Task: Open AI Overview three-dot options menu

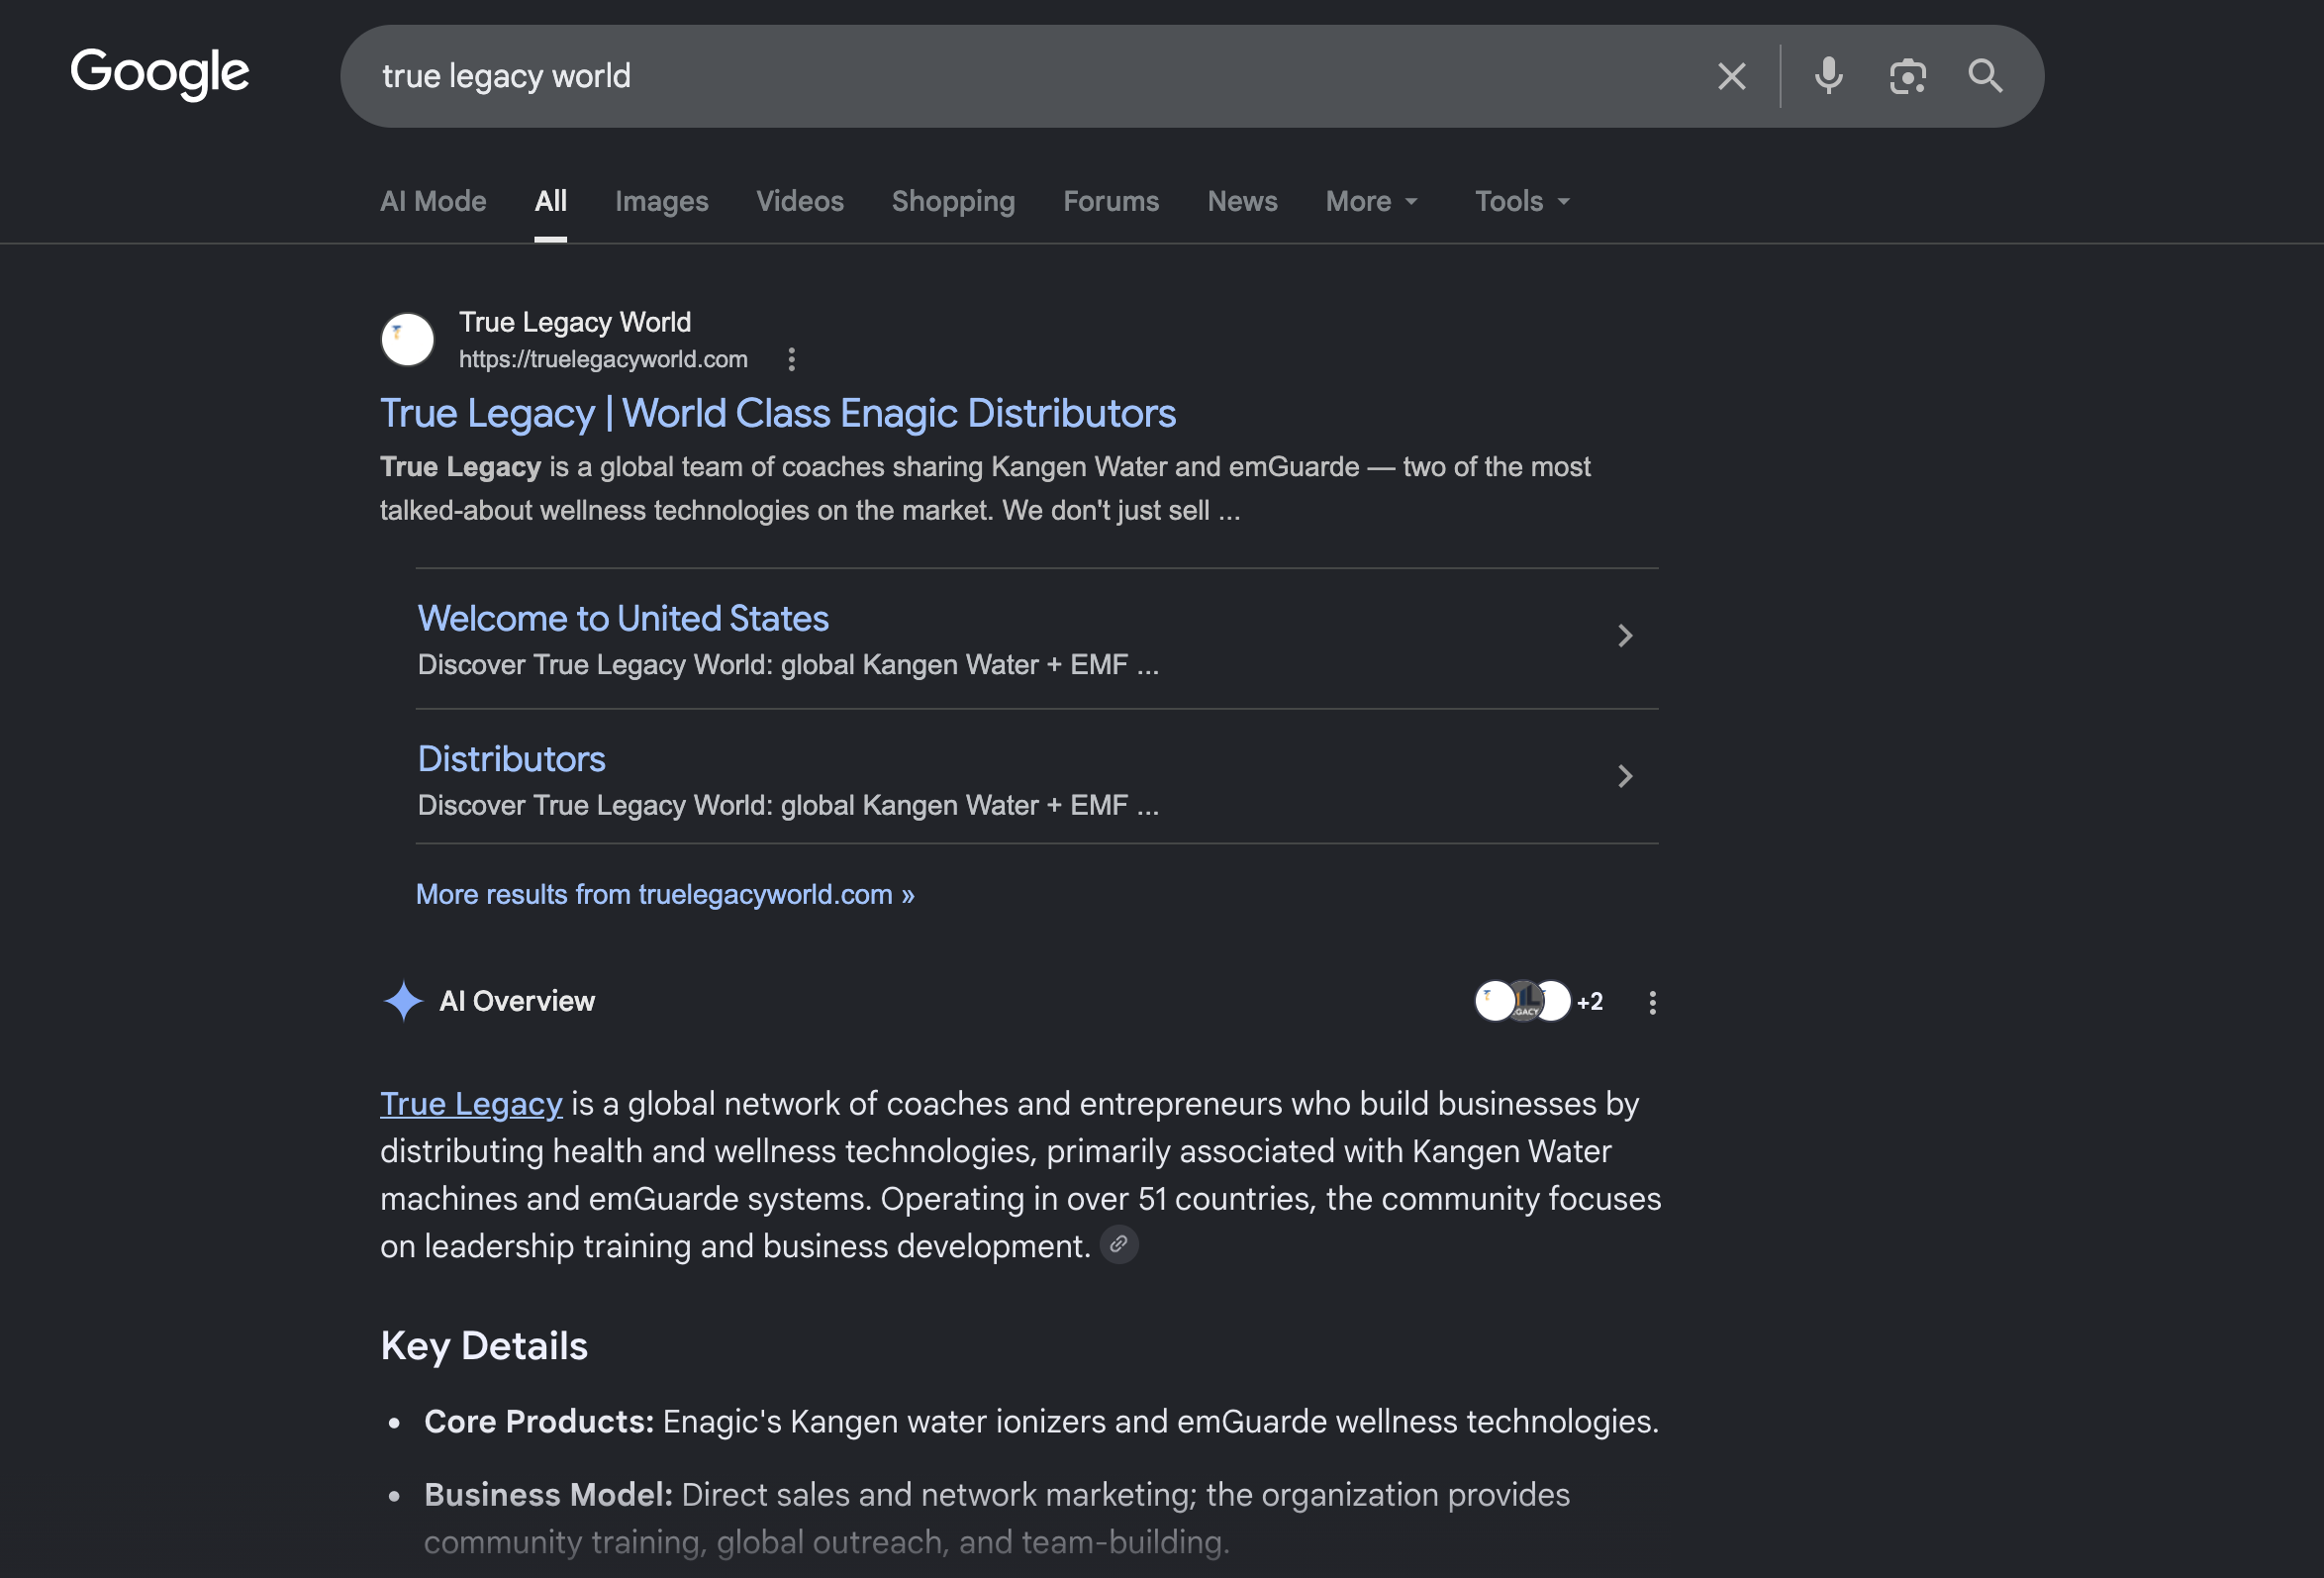Action: (1652, 1002)
